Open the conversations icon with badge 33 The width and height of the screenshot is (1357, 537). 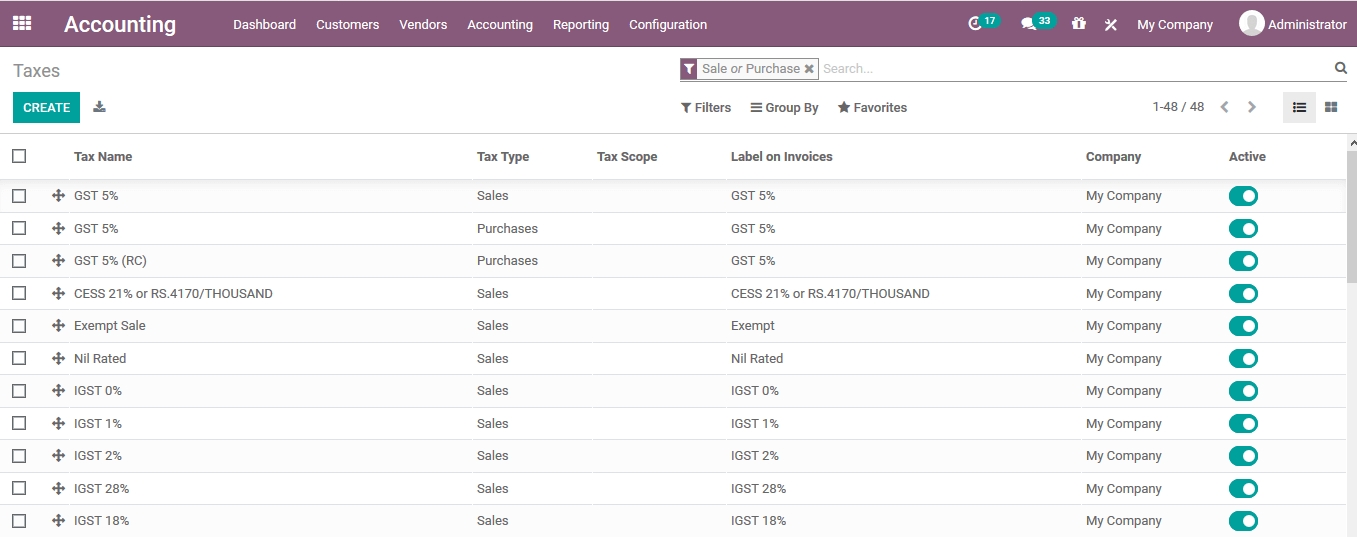point(1028,24)
